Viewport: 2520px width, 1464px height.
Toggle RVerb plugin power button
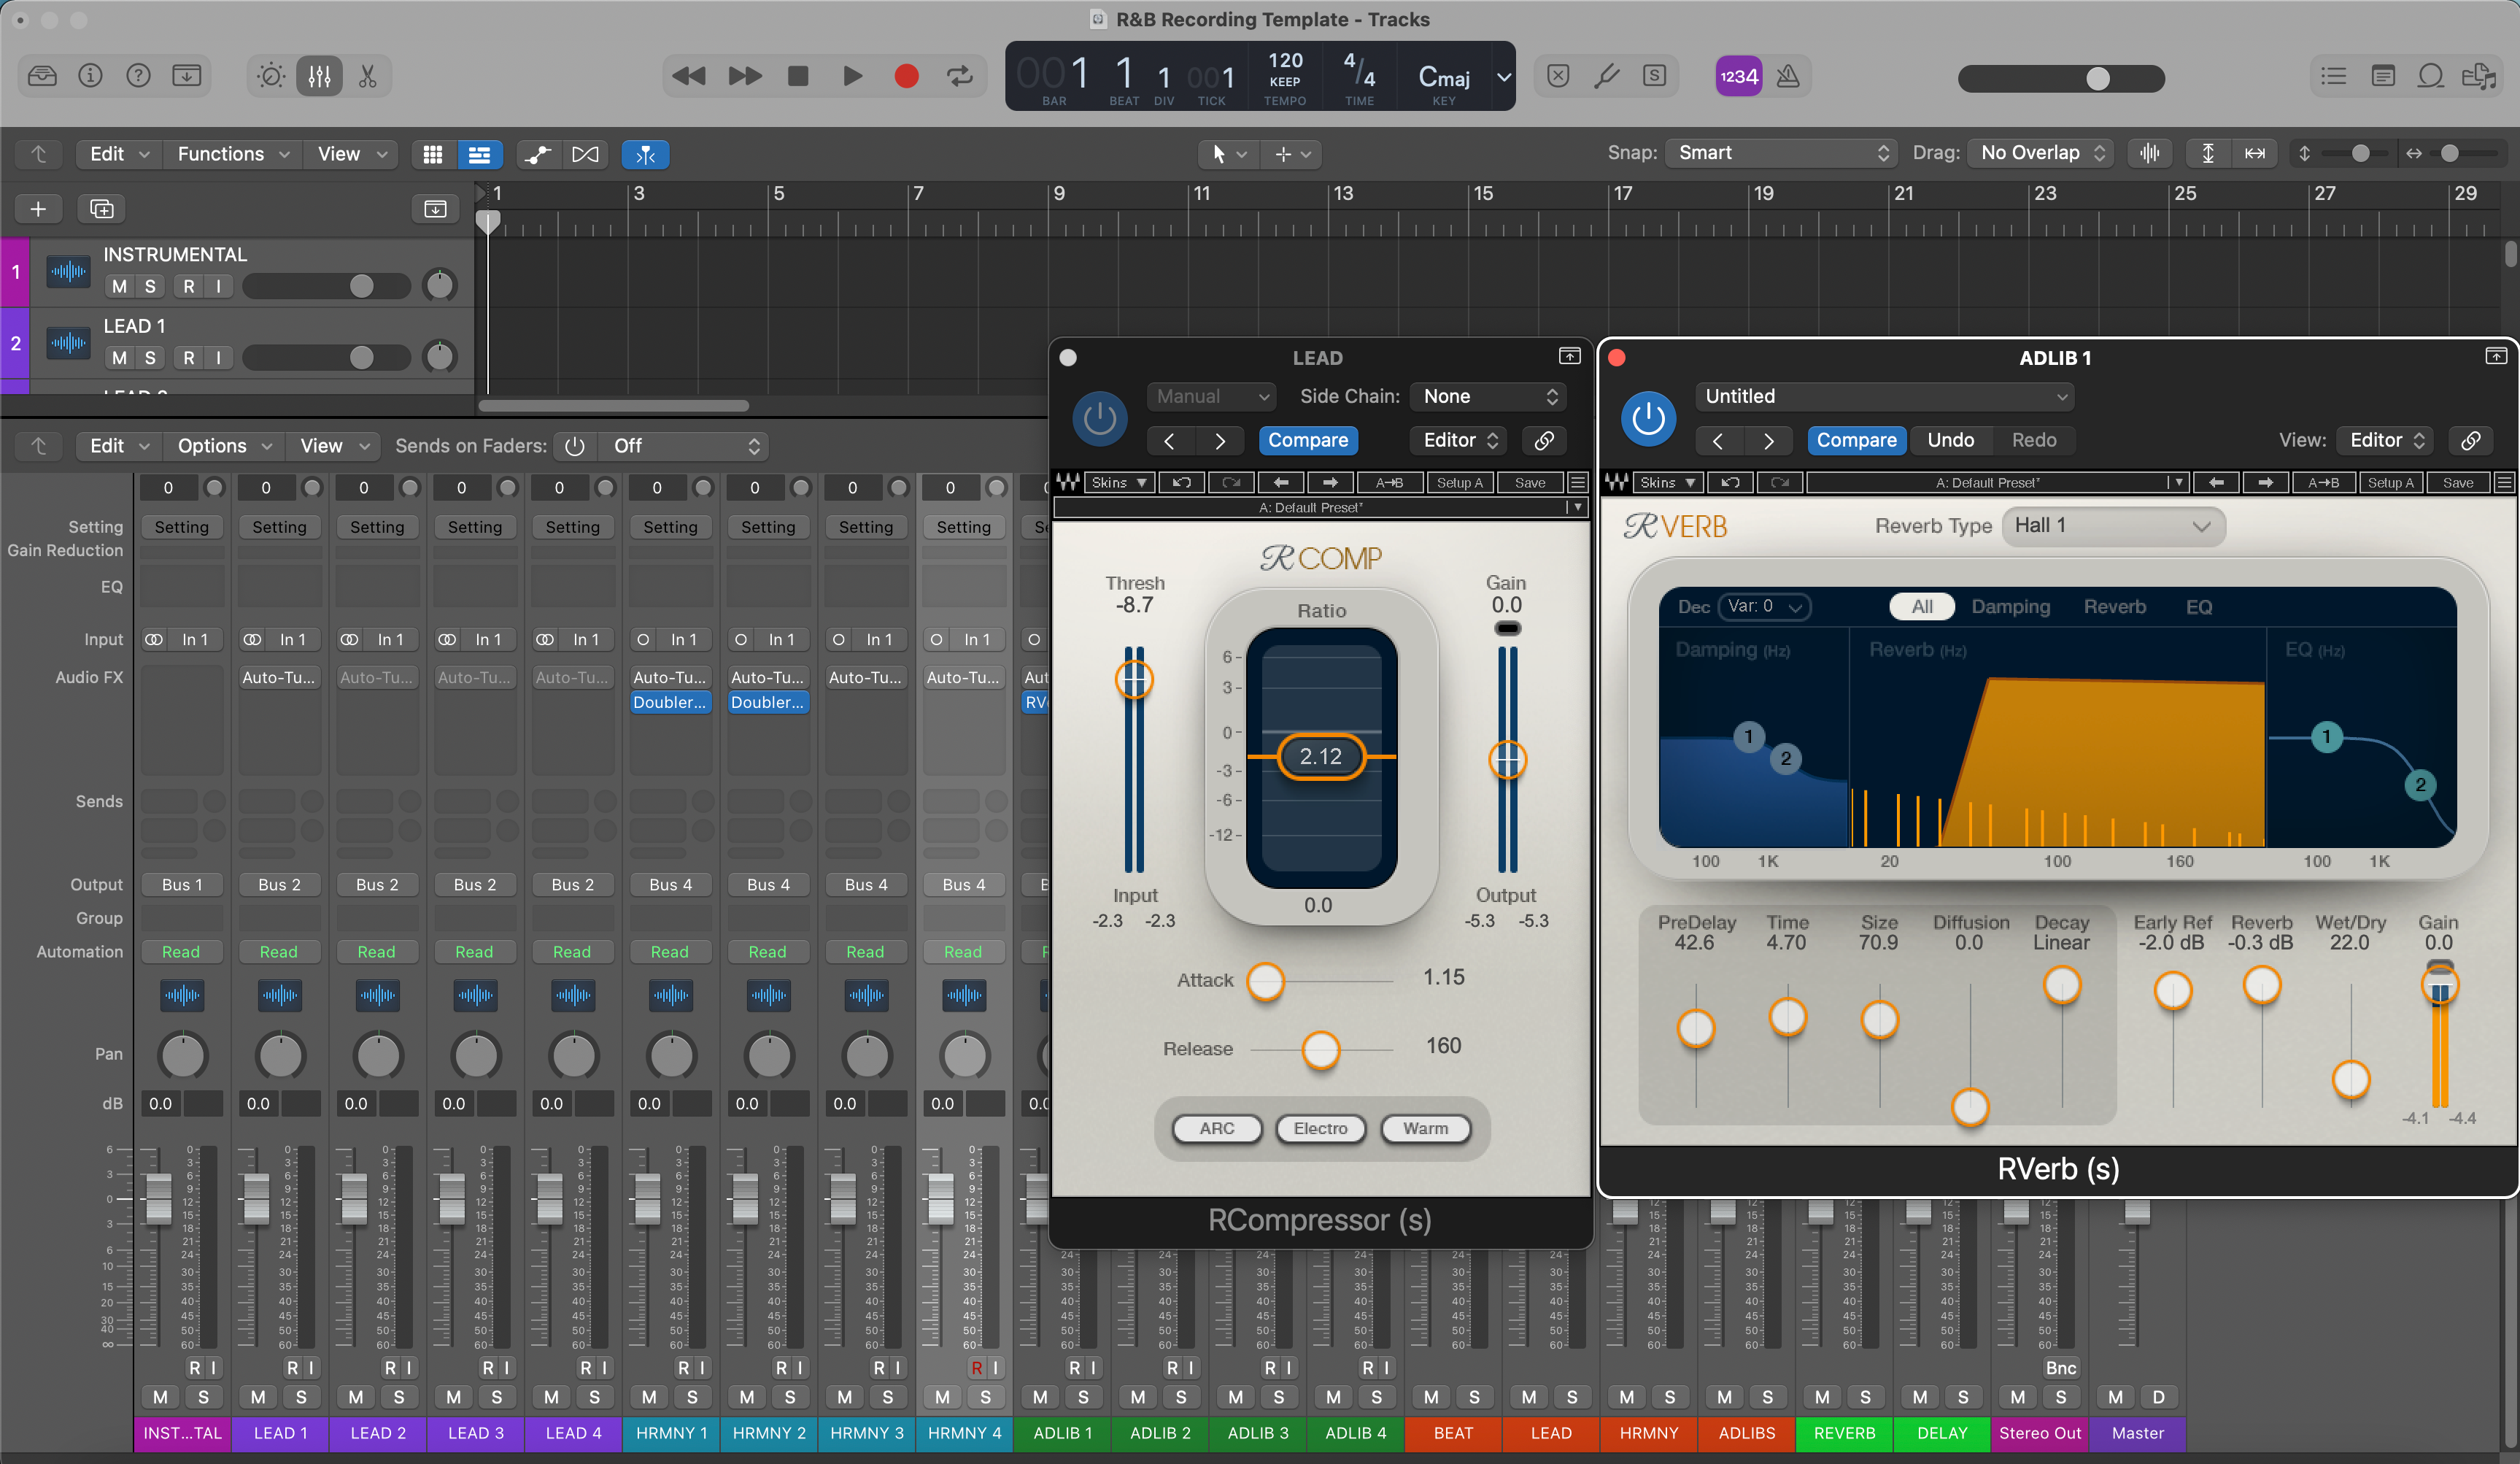[1648, 418]
